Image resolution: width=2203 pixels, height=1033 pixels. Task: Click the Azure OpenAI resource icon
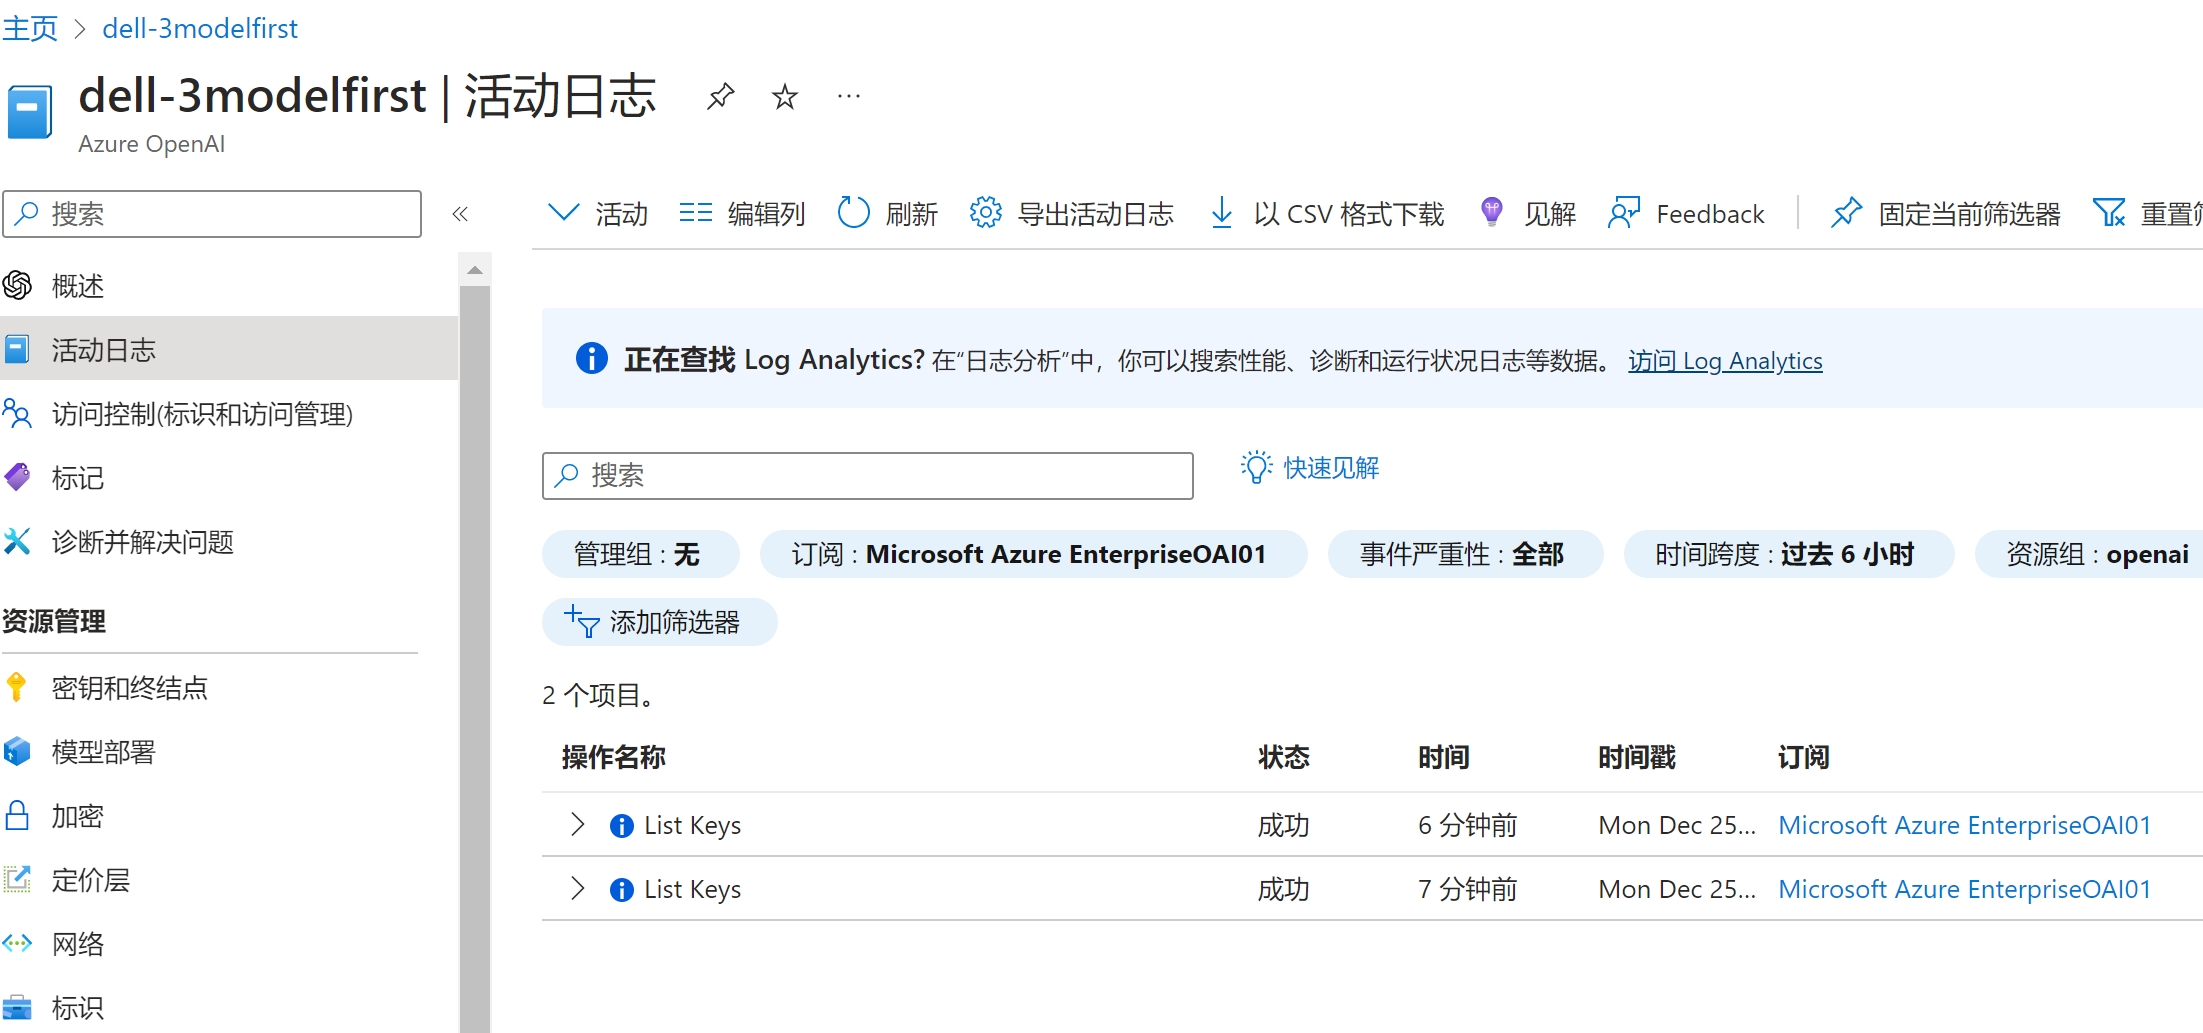tap(29, 112)
